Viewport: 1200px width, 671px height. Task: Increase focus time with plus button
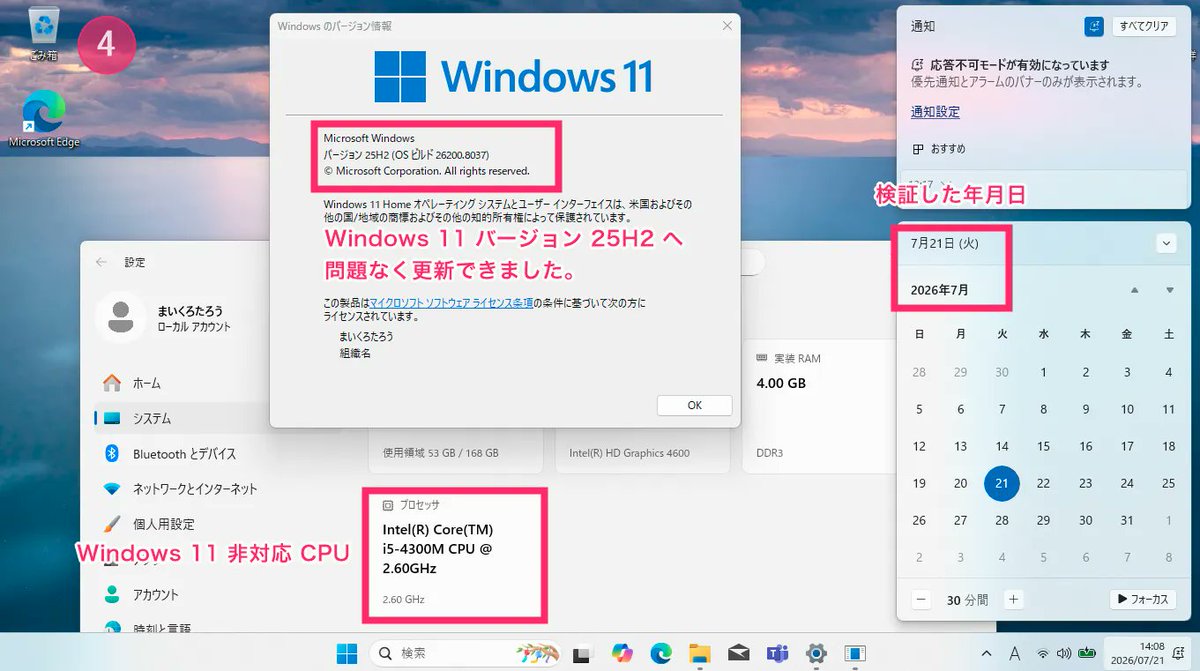pos(1013,599)
